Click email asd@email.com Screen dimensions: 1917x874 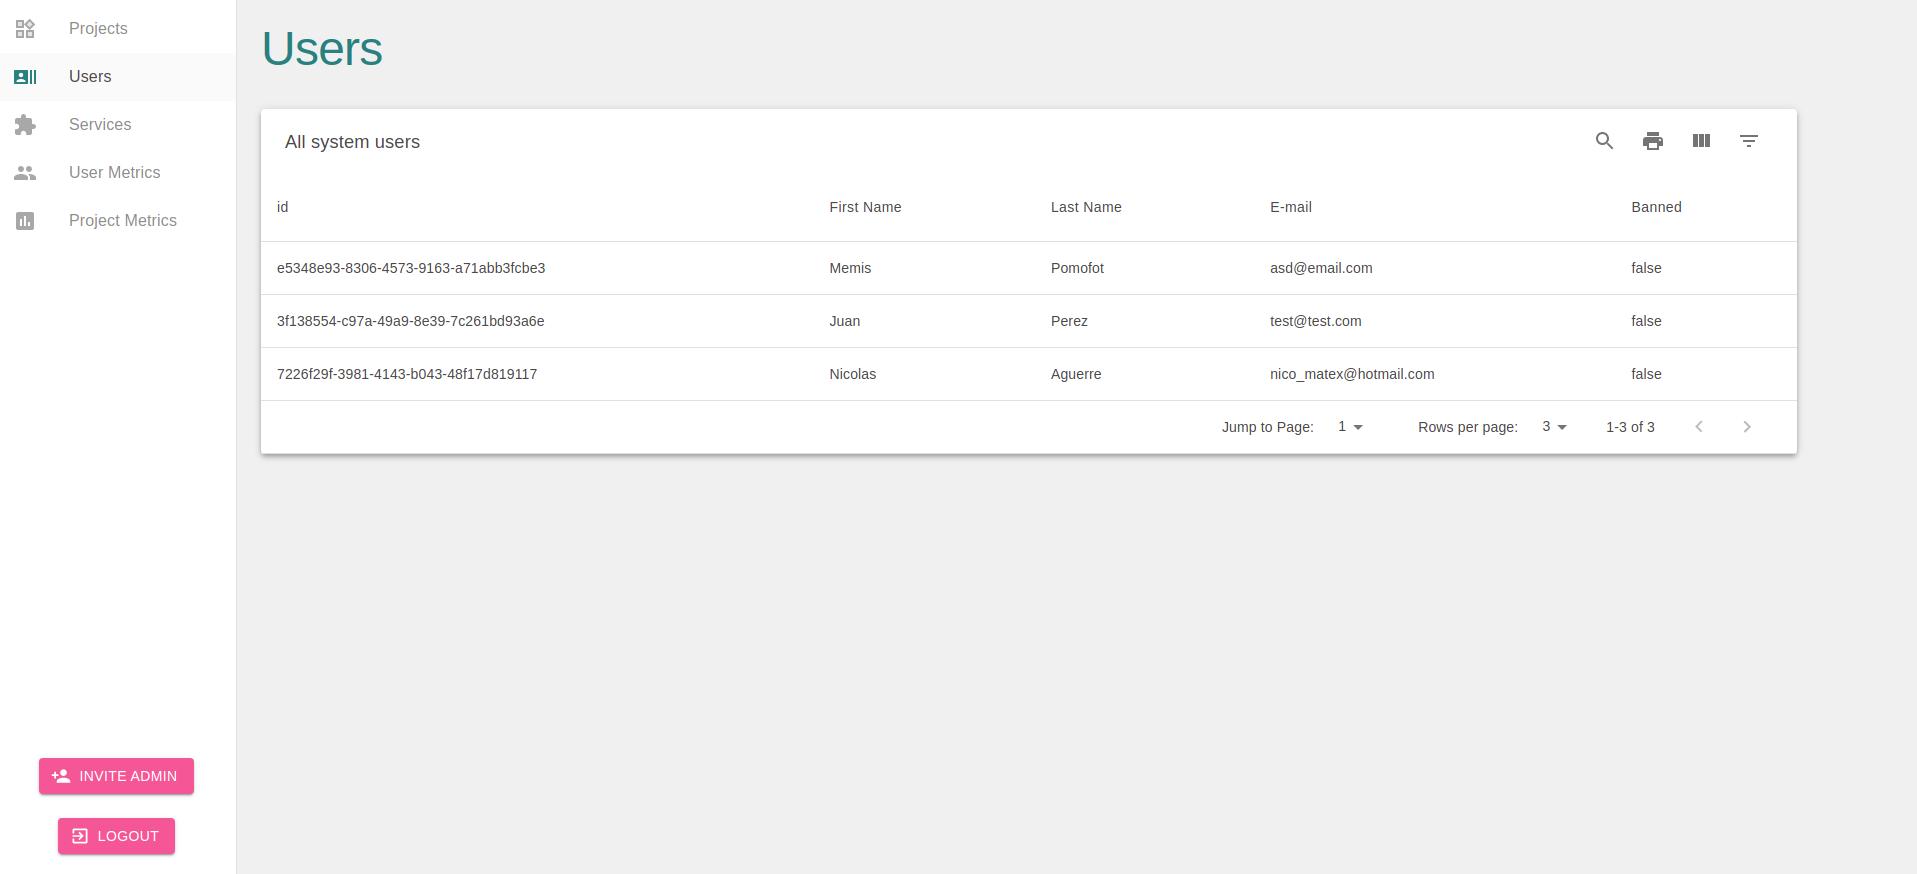tap(1321, 268)
